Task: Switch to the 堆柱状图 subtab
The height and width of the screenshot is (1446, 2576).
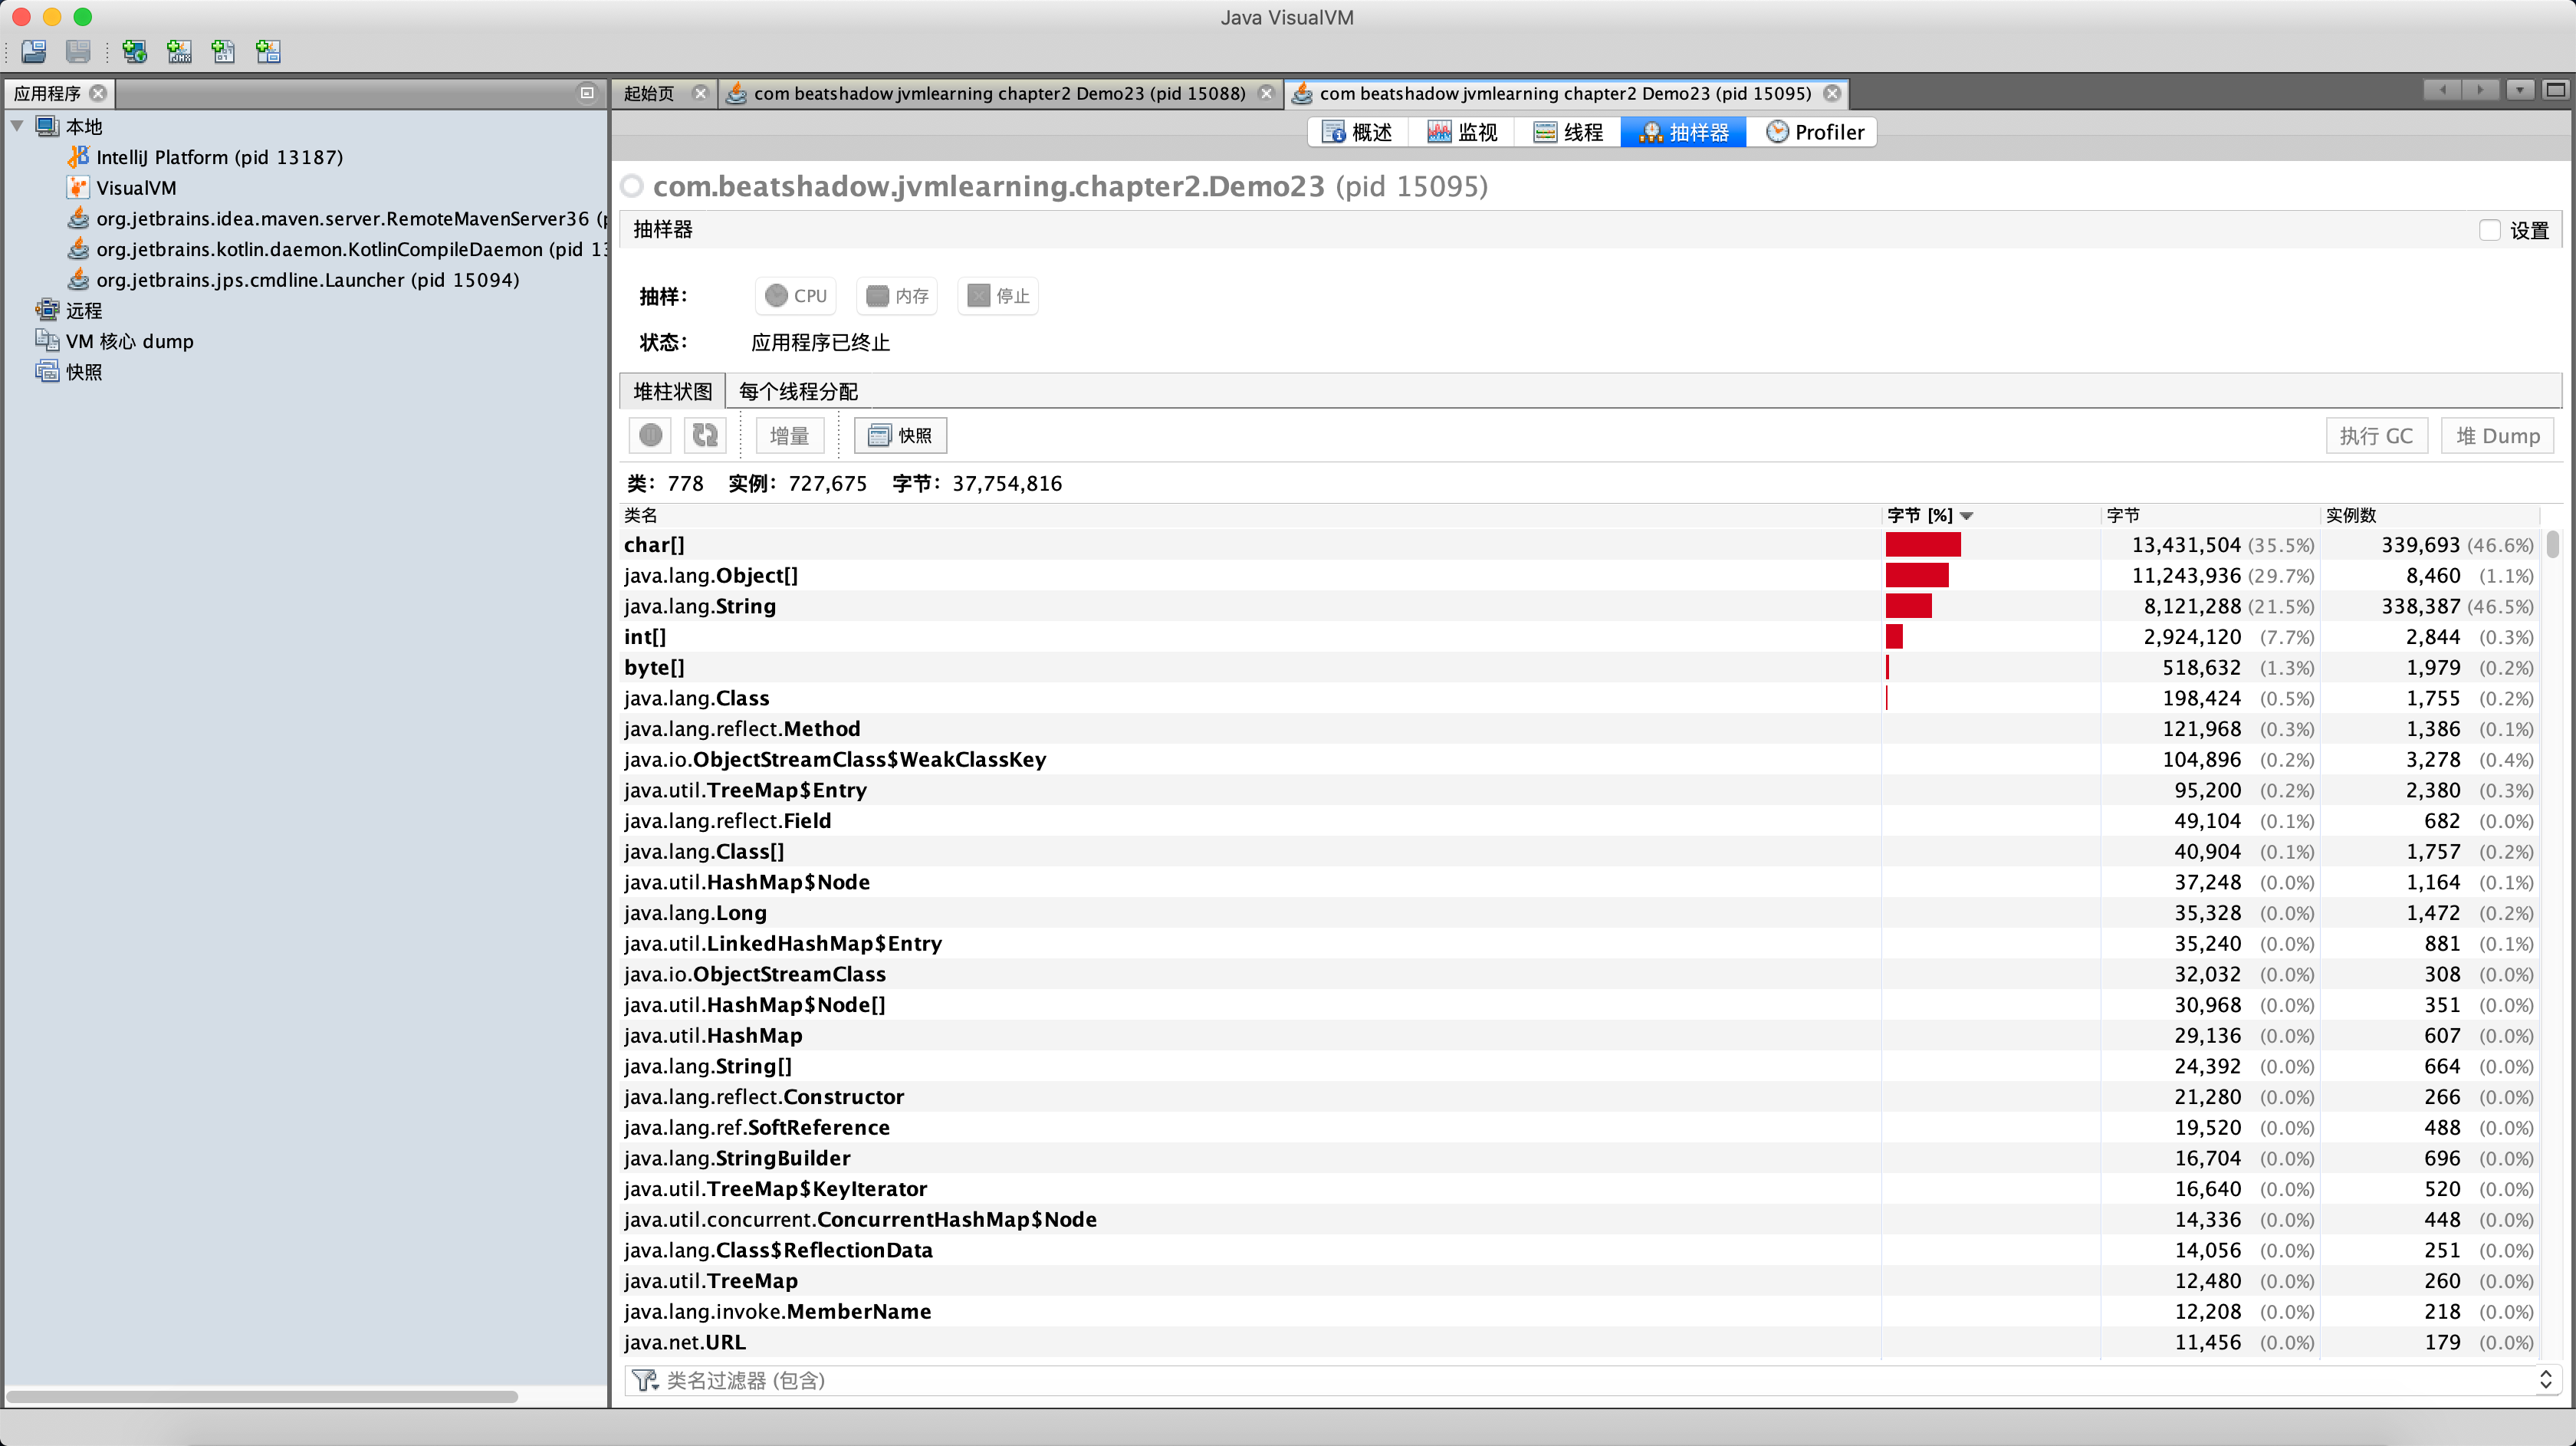Action: 672,391
